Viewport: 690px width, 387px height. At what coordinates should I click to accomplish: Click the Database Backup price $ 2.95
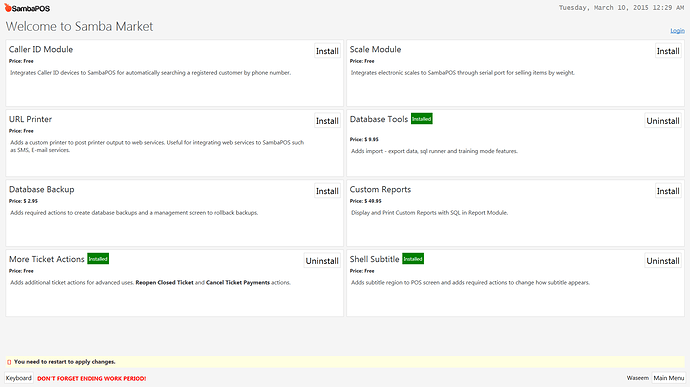pos(23,201)
